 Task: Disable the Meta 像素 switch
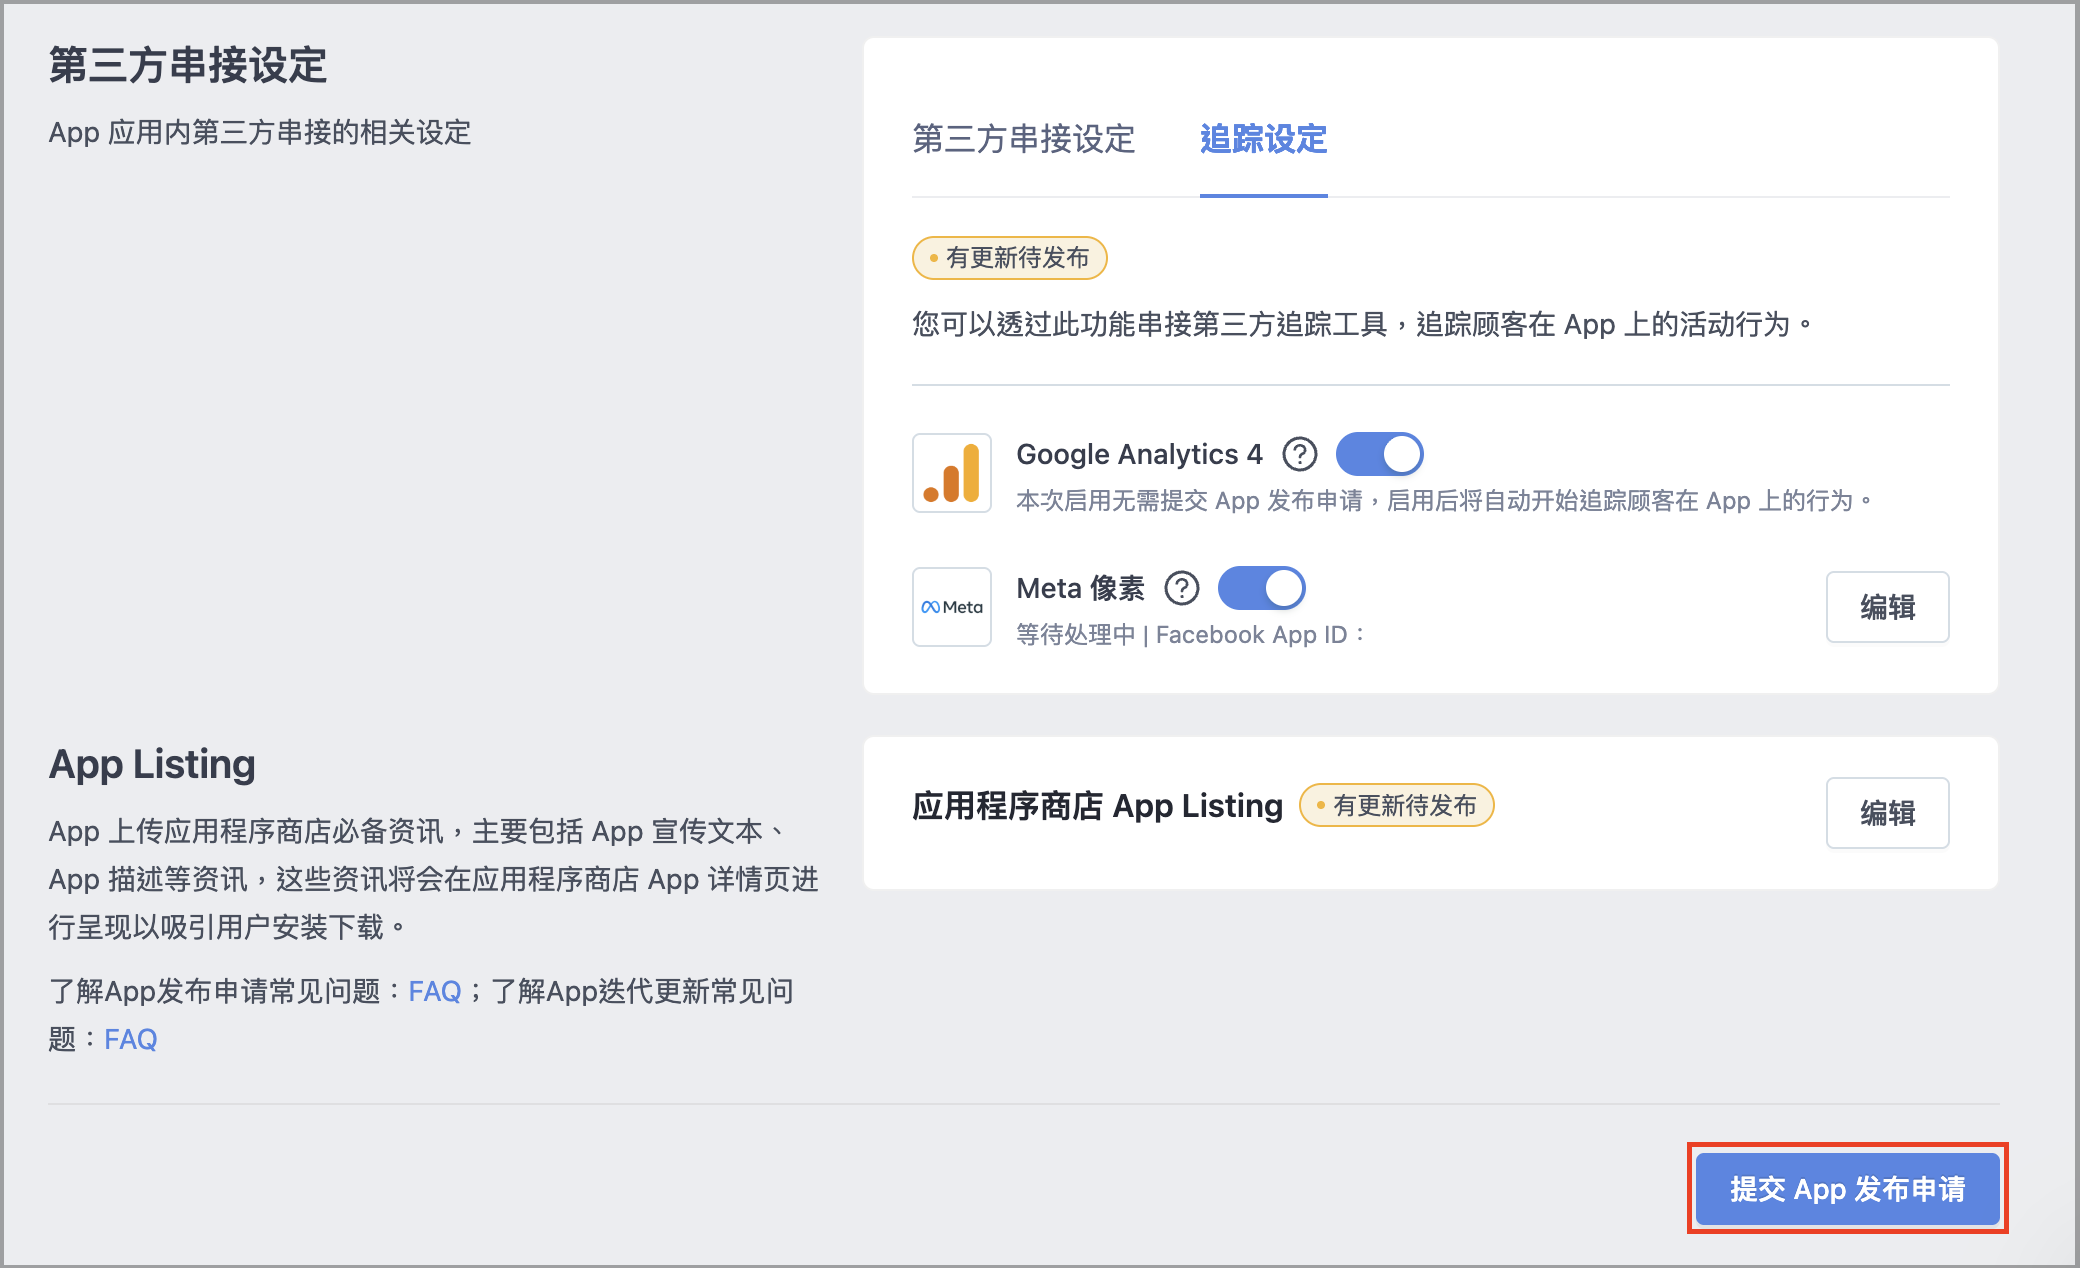(x=1261, y=588)
